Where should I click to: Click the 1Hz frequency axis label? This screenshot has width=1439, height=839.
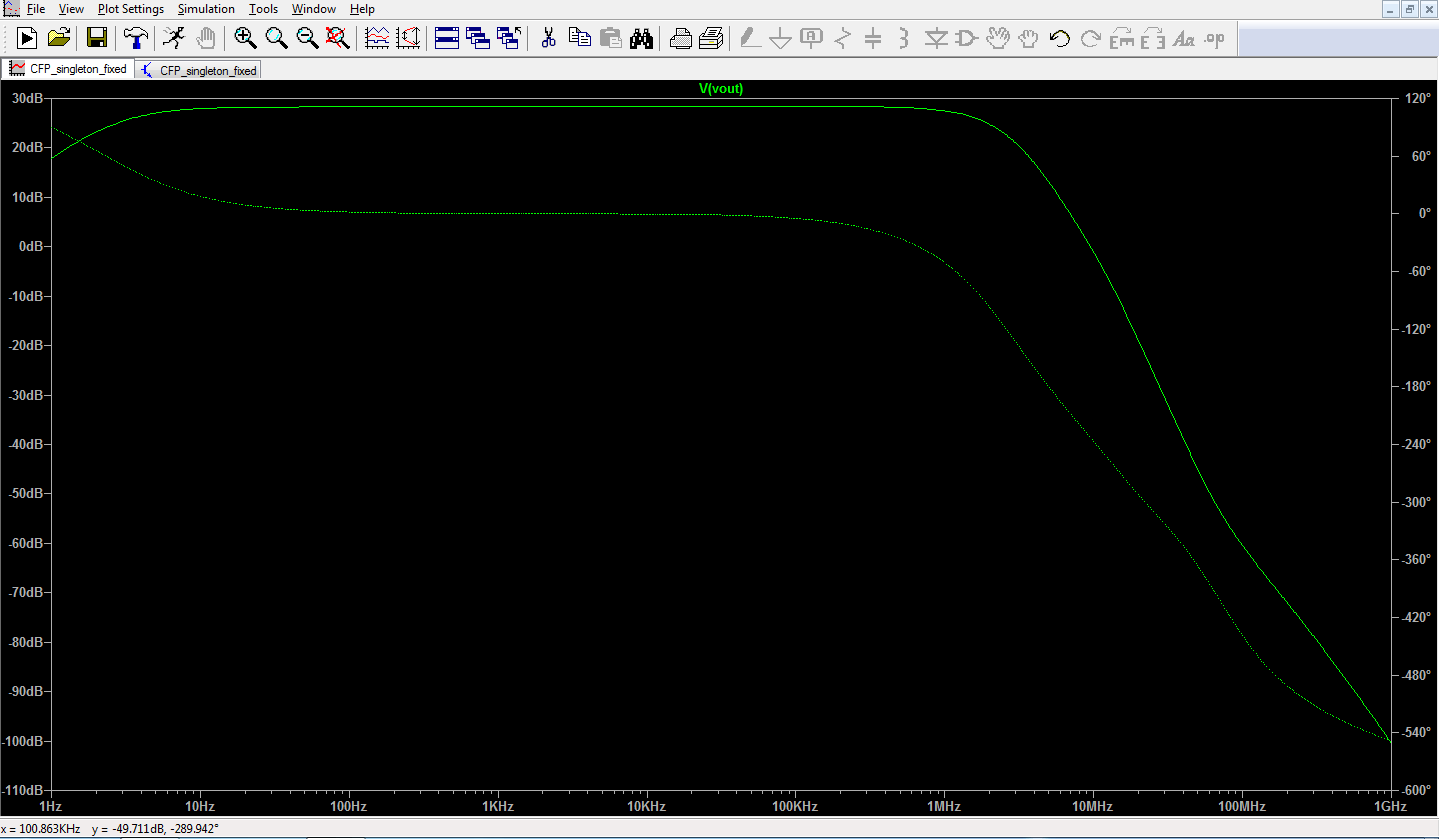(x=50, y=806)
